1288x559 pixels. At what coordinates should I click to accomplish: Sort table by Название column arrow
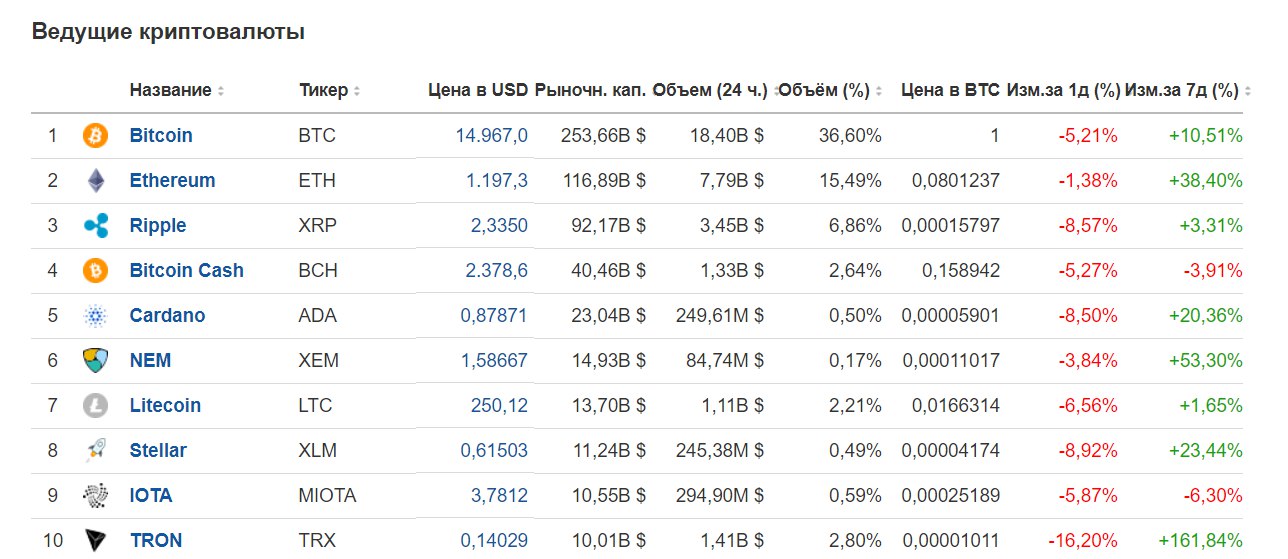pos(221,91)
